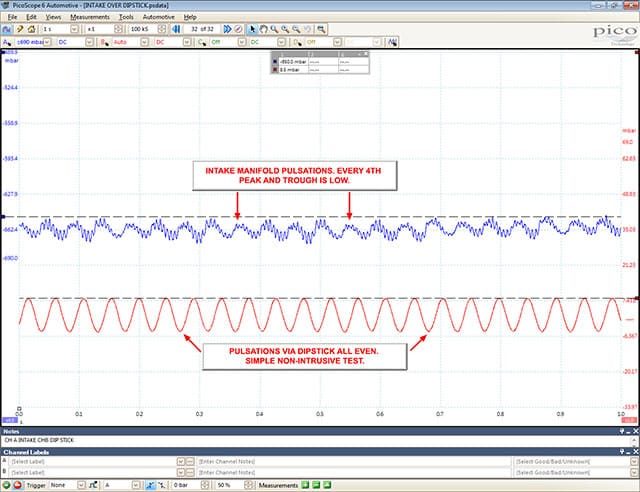Adjust the 100 kS samples stepper
Viewport: 640px width, 492px height.
(162, 29)
